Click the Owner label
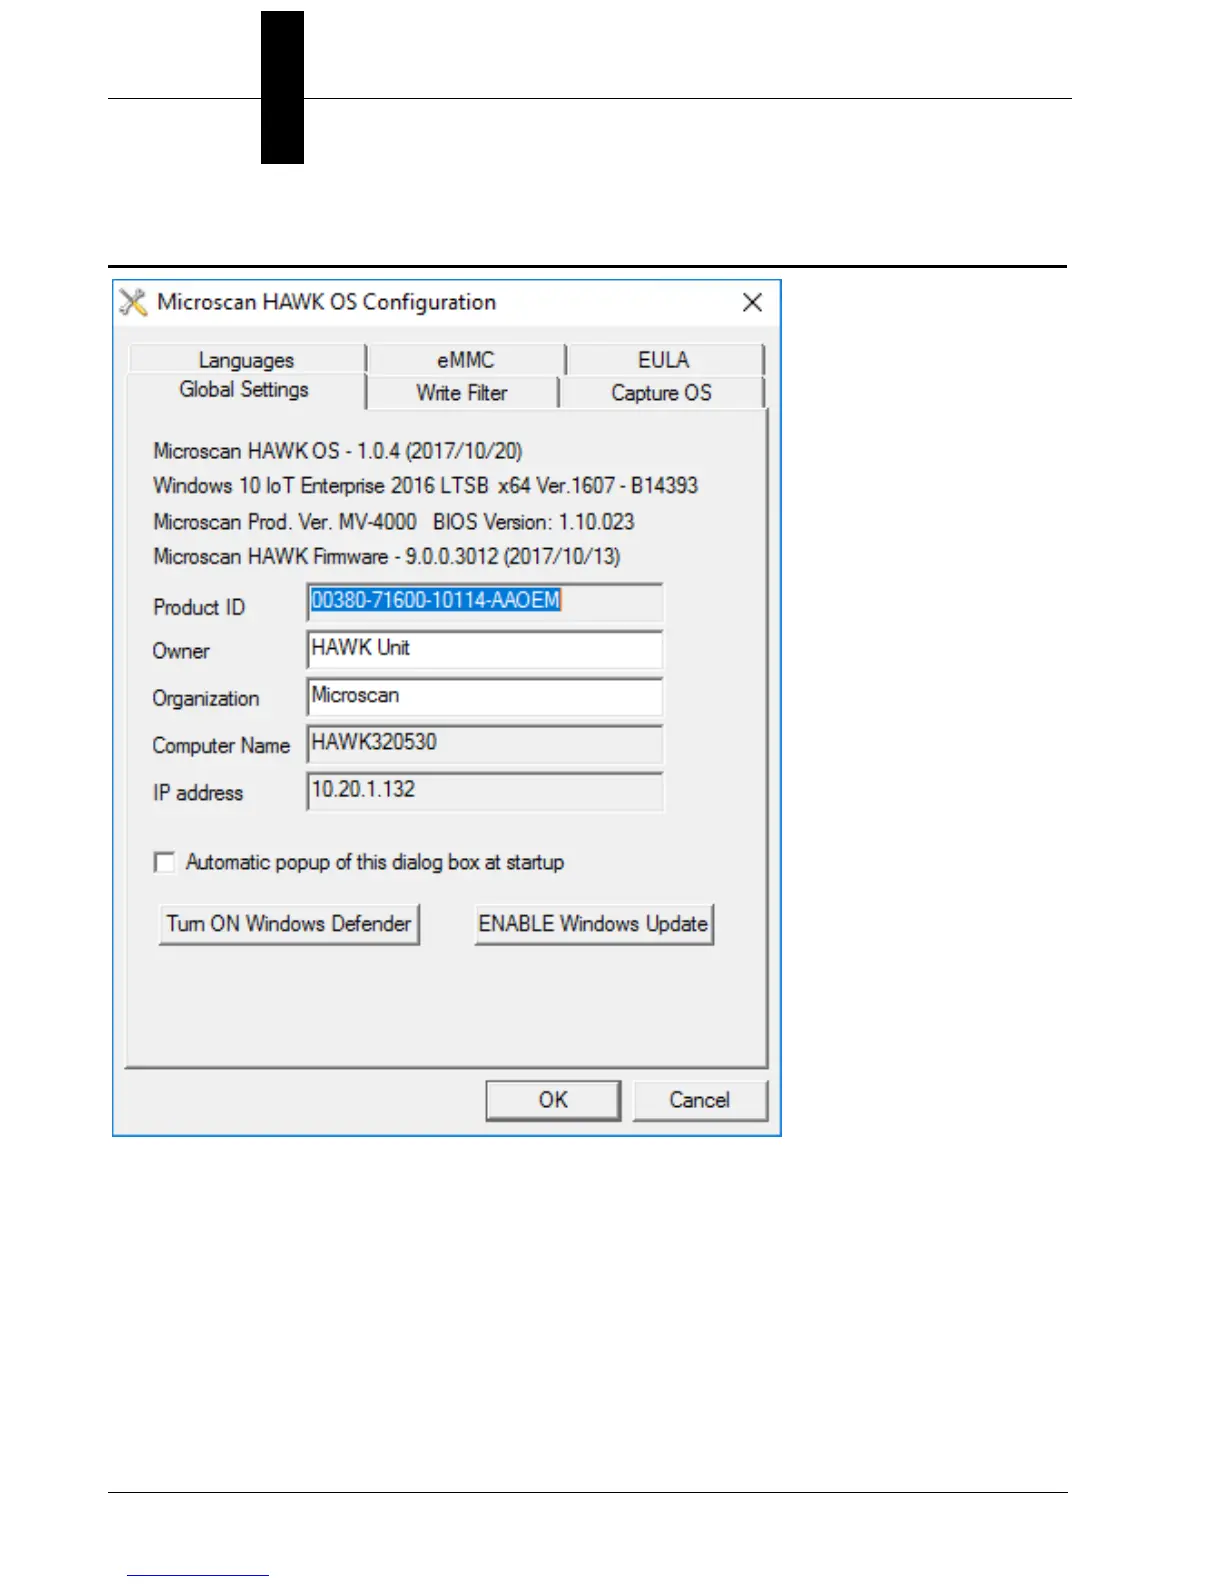Viewport: 1224px width, 1584px height. pyautogui.click(x=181, y=651)
